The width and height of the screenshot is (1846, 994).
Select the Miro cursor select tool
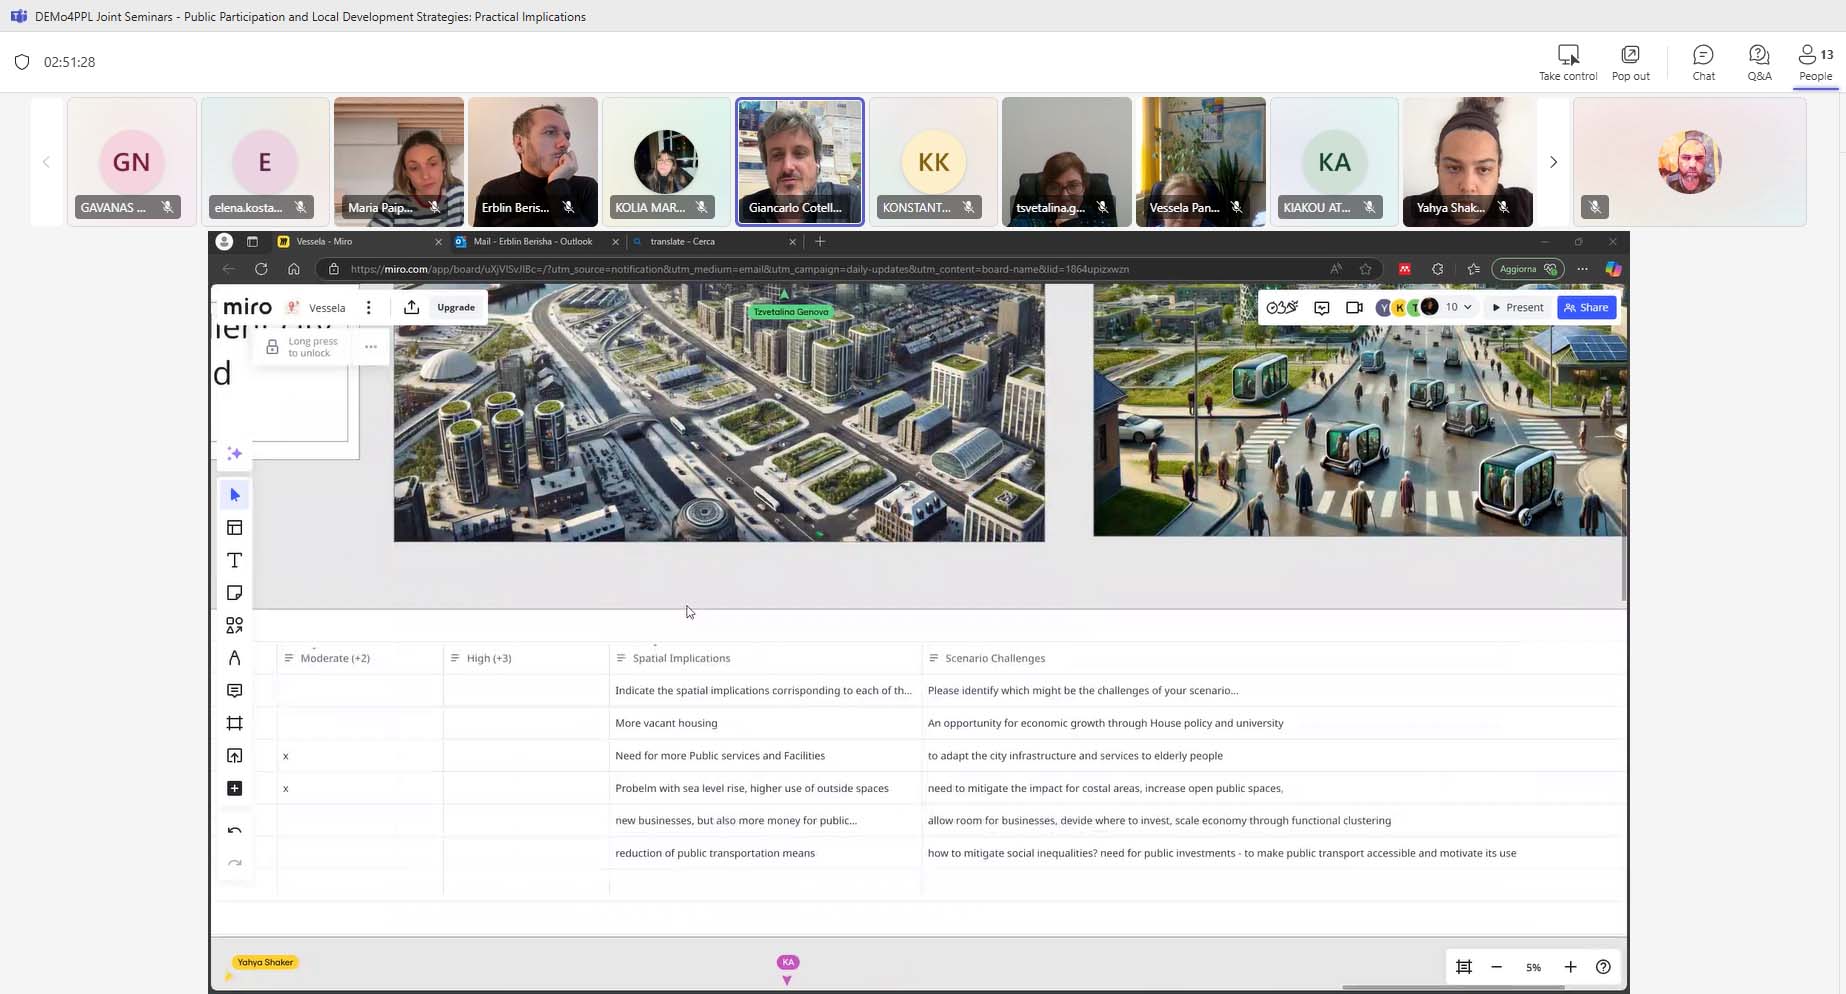pyautogui.click(x=235, y=495)
